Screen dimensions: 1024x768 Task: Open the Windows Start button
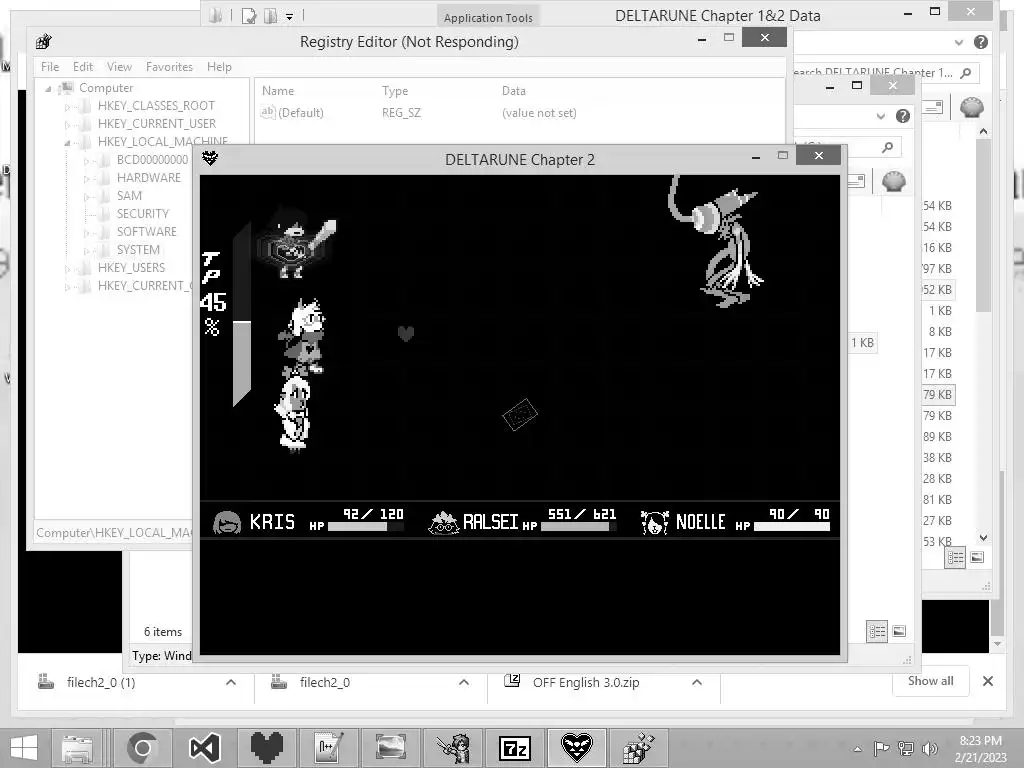(24, 748)
